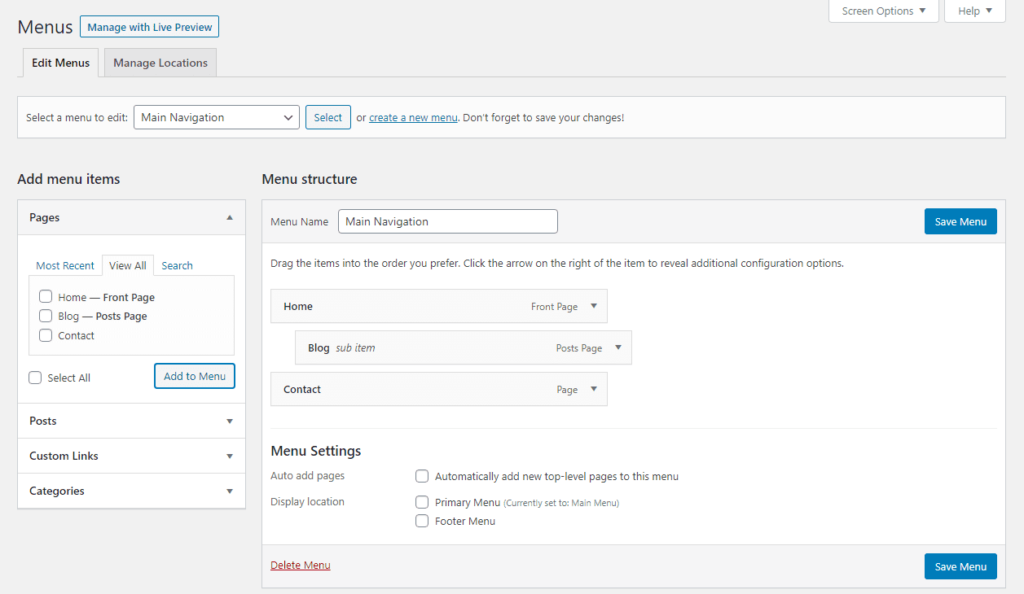Viewport: 1024px width, 594px height.
Task: Click the Delete Menu link
Action: (300, 566)
